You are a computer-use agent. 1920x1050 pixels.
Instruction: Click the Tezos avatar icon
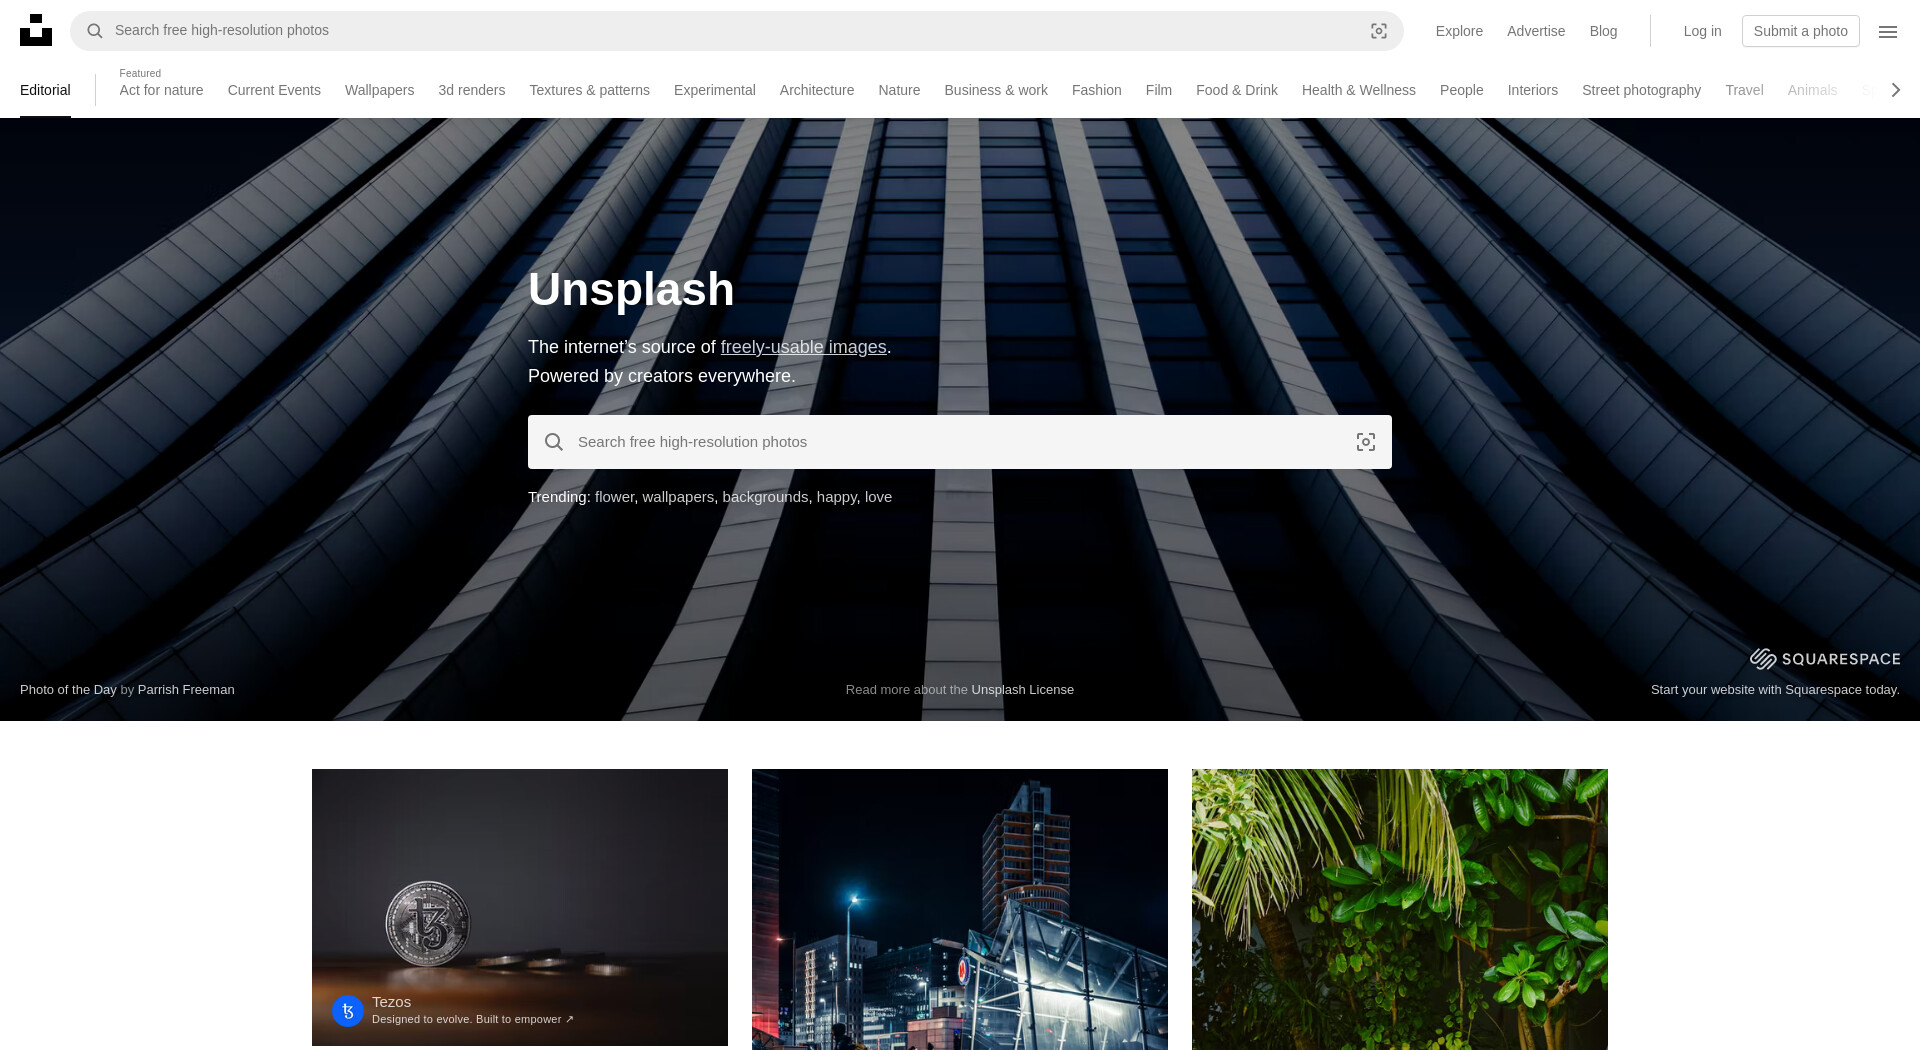[x=348, y=1011]
